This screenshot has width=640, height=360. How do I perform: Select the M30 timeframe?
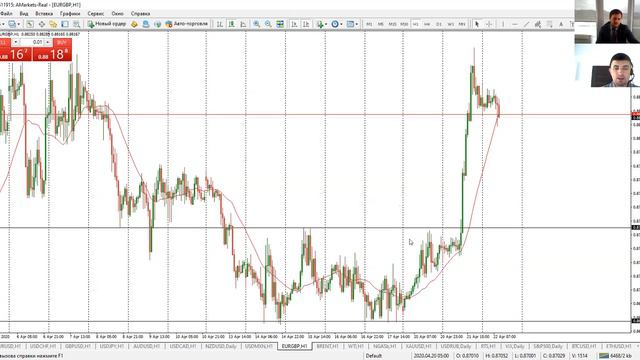pyautogui.click(x=404, y=24)
